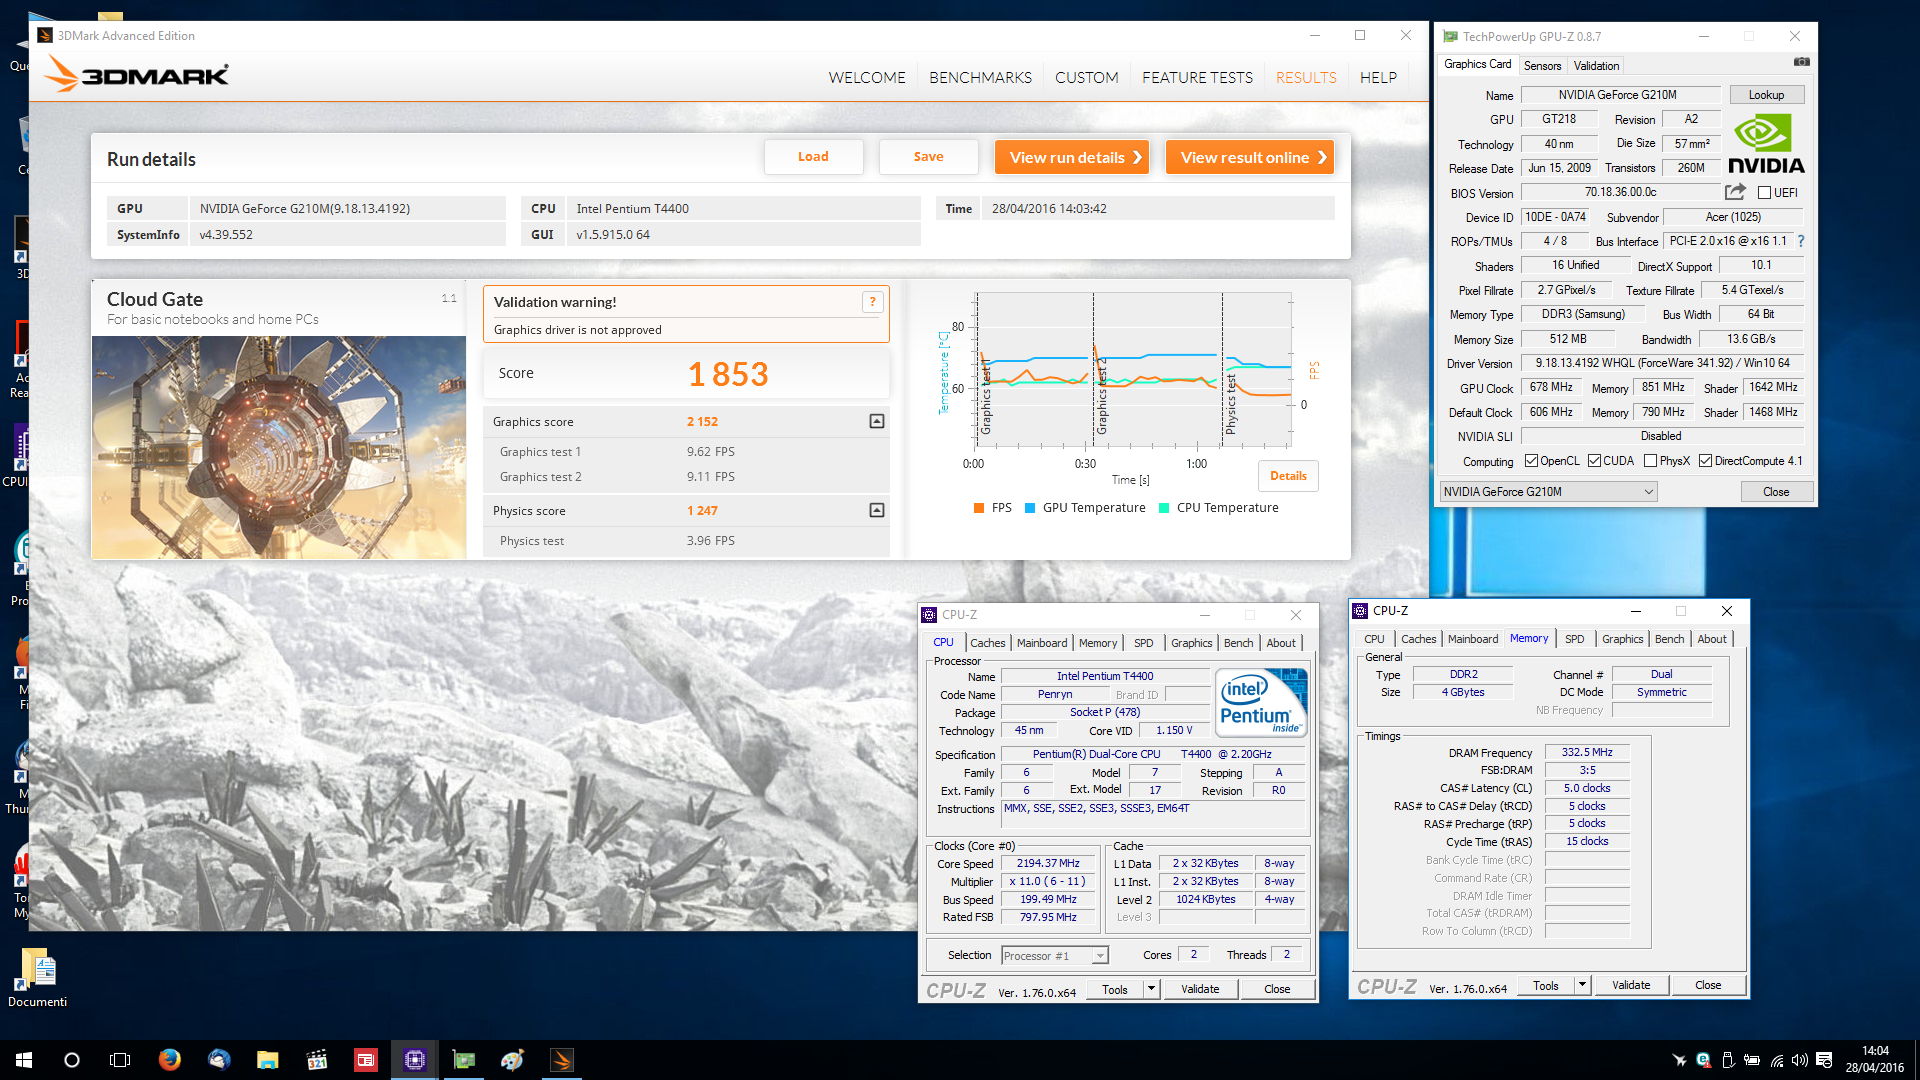
Task: Click the Intel Pentium inside logo in CPU-Z
Action: tap(1260, 703)
